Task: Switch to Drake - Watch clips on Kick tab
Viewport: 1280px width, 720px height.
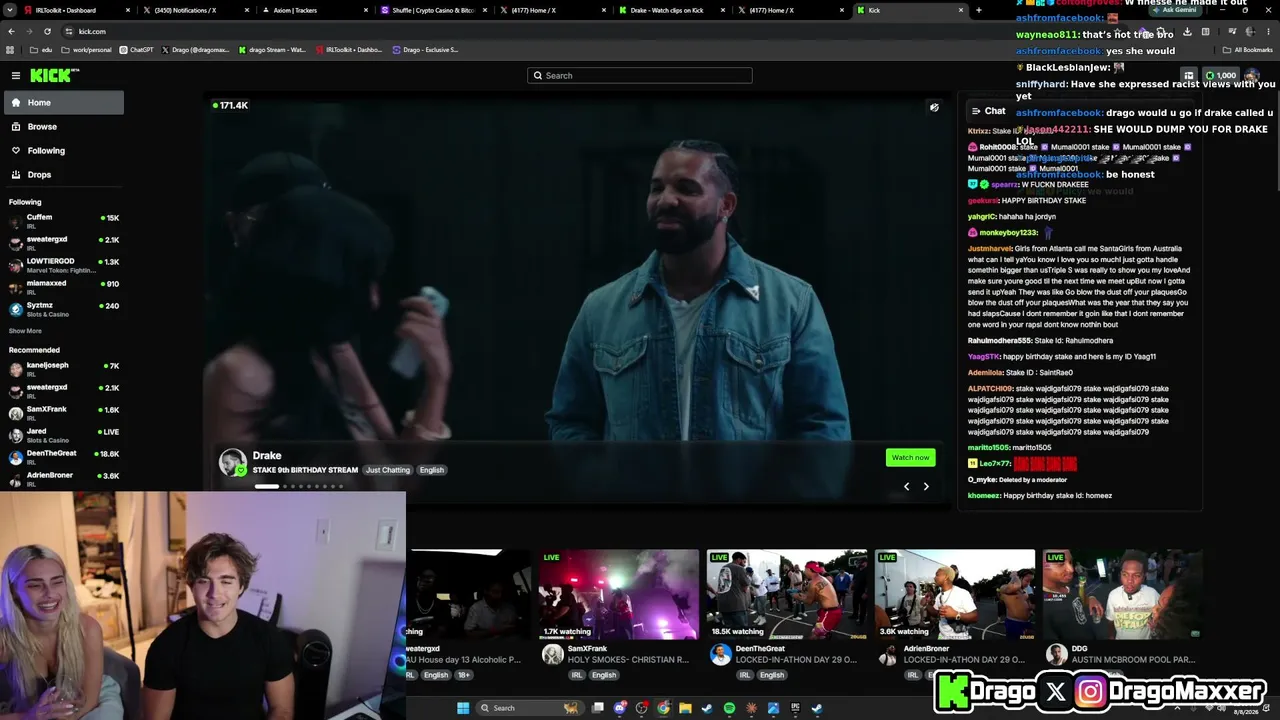Action: point(672,10)
